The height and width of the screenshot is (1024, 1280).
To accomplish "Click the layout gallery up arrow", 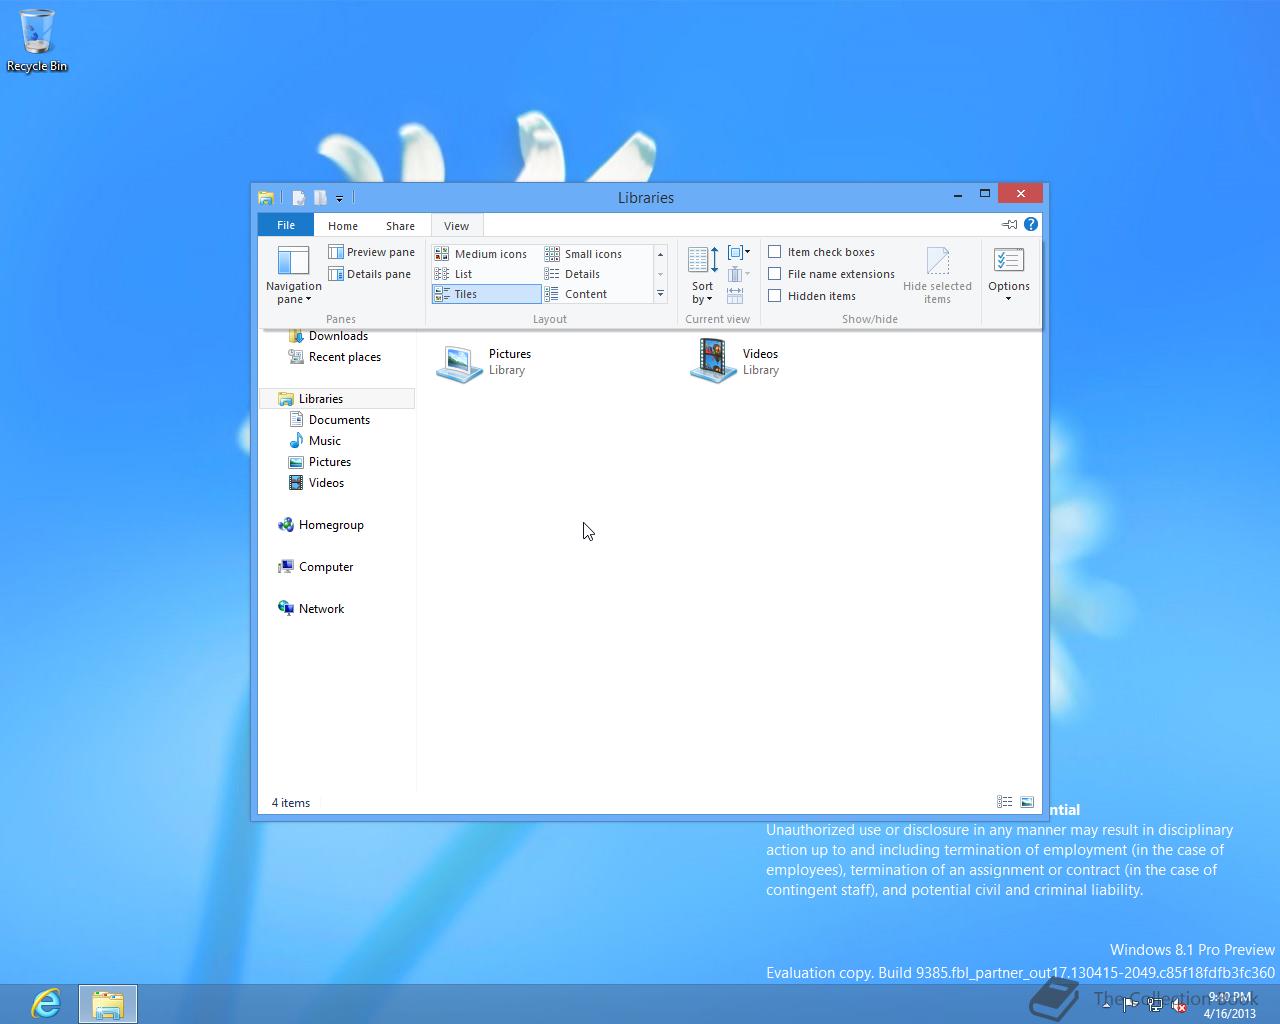I will [660, 254].
